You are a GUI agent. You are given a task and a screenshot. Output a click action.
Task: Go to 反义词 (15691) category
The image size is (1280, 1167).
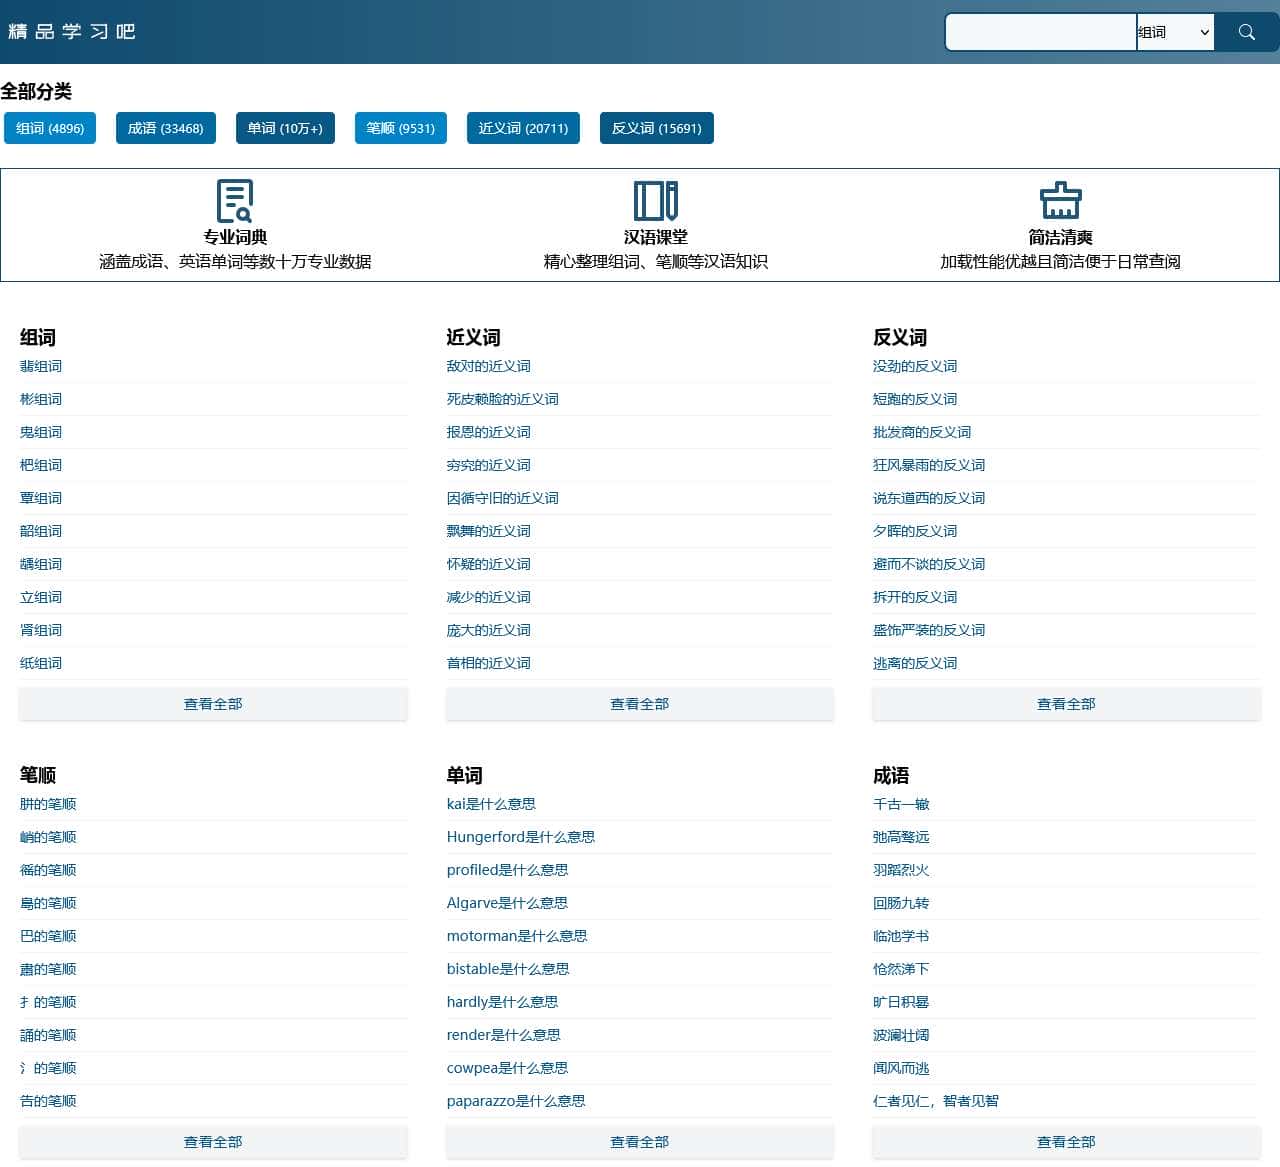(657, 128)
